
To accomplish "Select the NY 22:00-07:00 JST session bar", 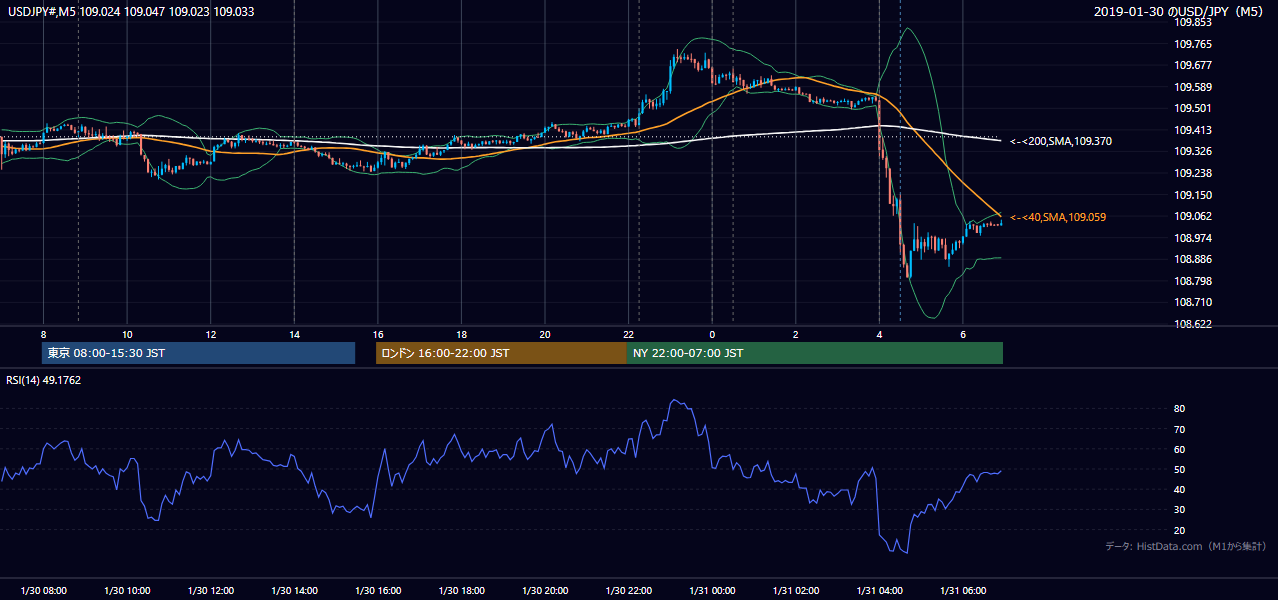I will point(815,353).
